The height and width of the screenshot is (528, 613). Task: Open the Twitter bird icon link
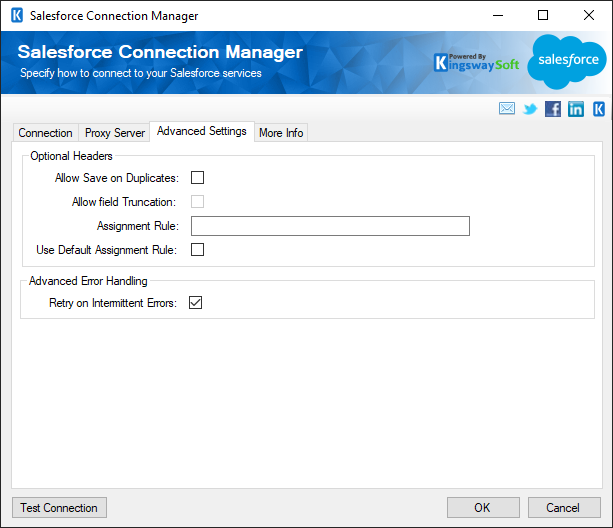(530, 109)
